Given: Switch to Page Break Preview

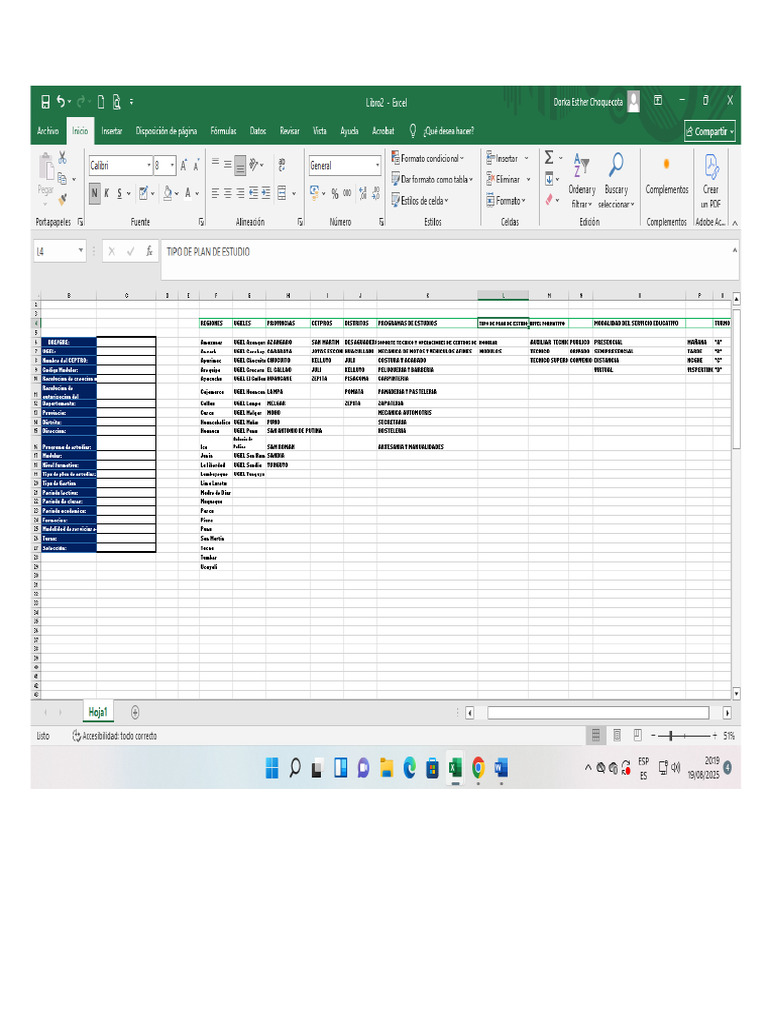Looking at the screenshot, I should tap(637, 735).
